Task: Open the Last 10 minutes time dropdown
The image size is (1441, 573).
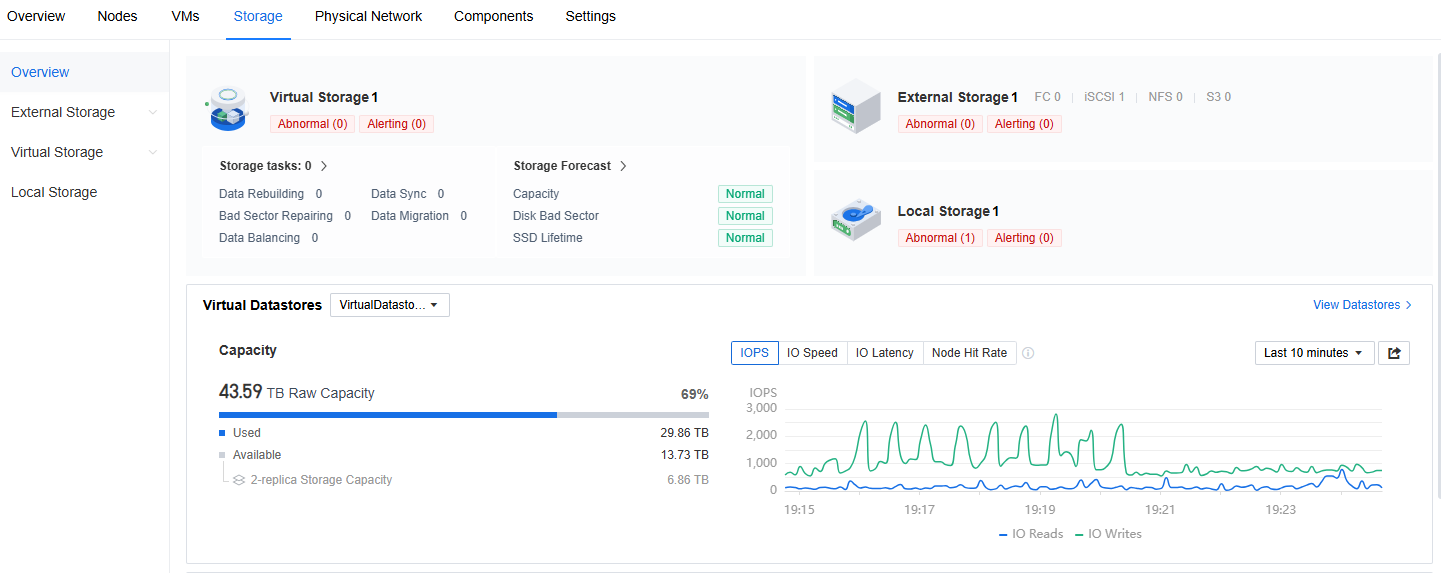Action: click(1315, 353)
